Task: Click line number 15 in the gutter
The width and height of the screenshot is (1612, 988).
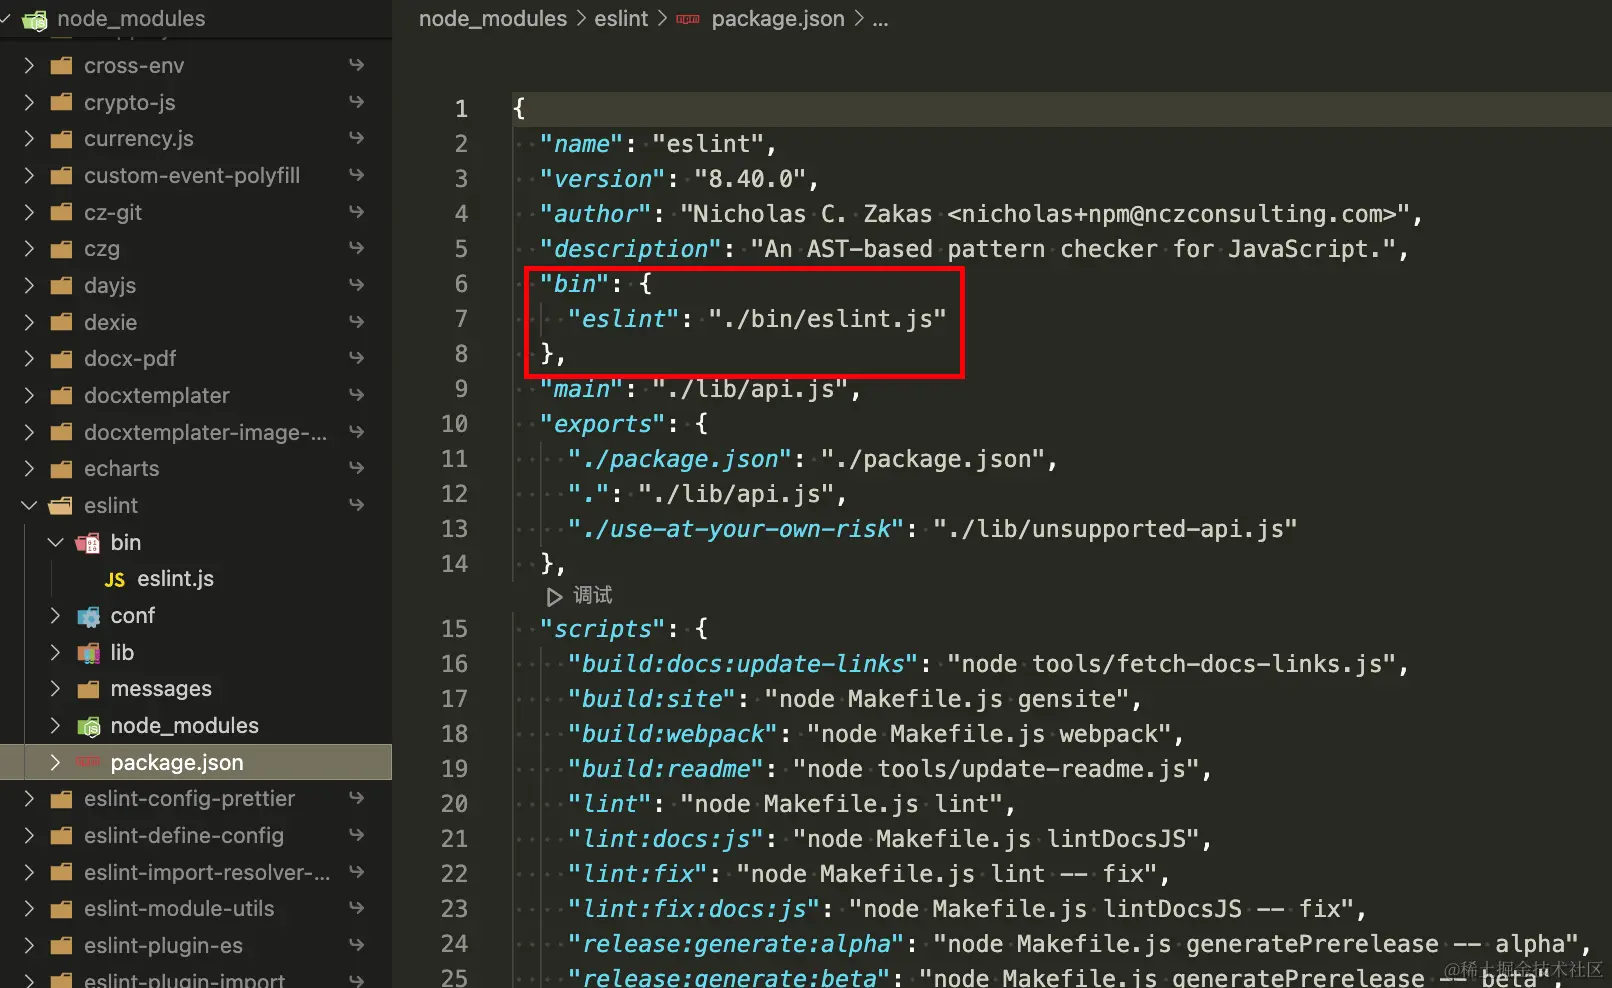Action: 454,629
